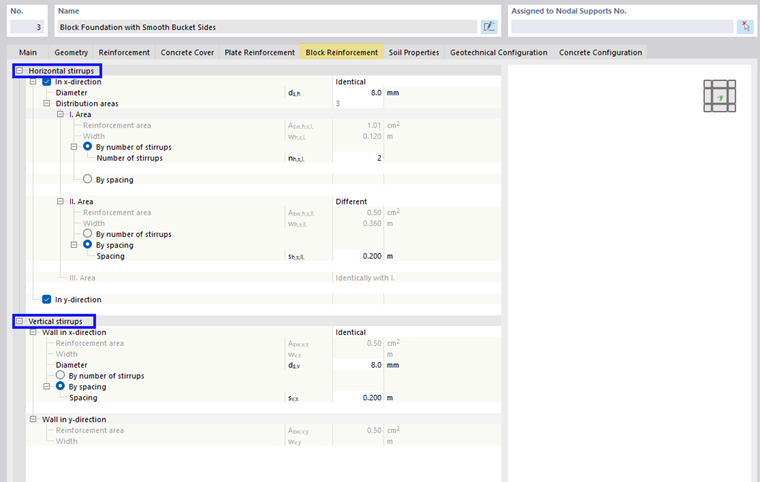Click the III. Area row
This screenshot has width=760, height=482.
click(x=264, y=277)
